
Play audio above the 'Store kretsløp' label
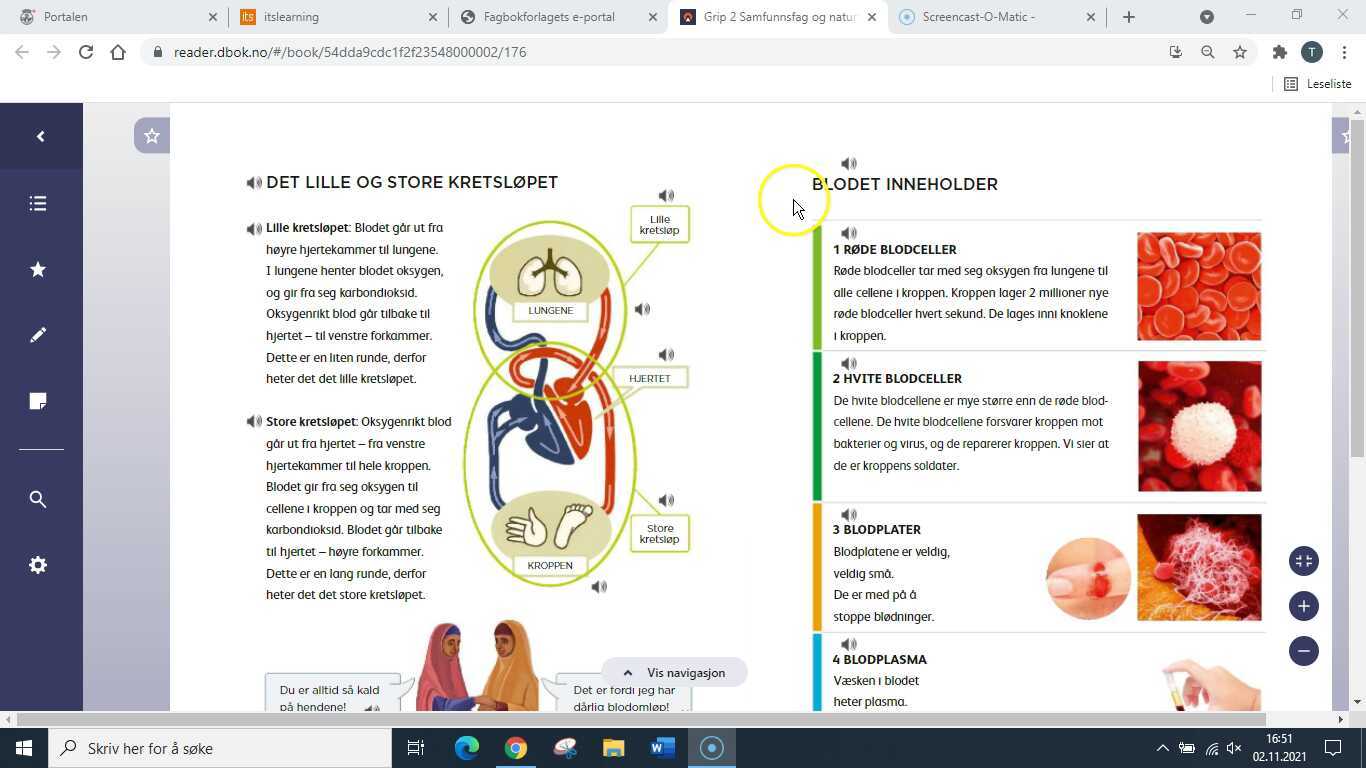666,501
